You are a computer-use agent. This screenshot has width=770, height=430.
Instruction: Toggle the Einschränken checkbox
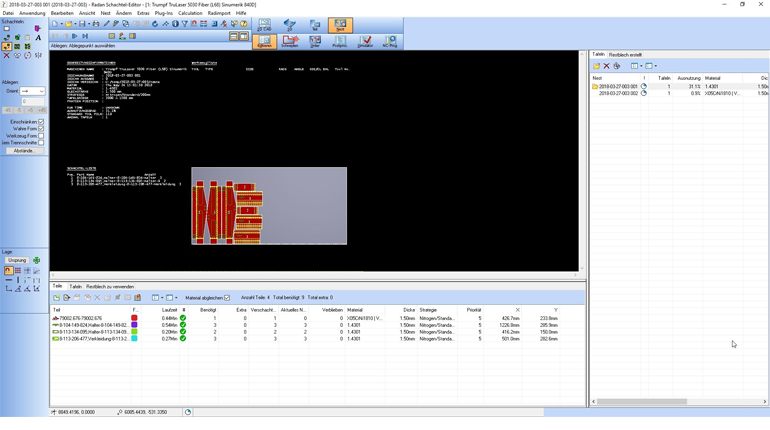[x=41, y=122]
